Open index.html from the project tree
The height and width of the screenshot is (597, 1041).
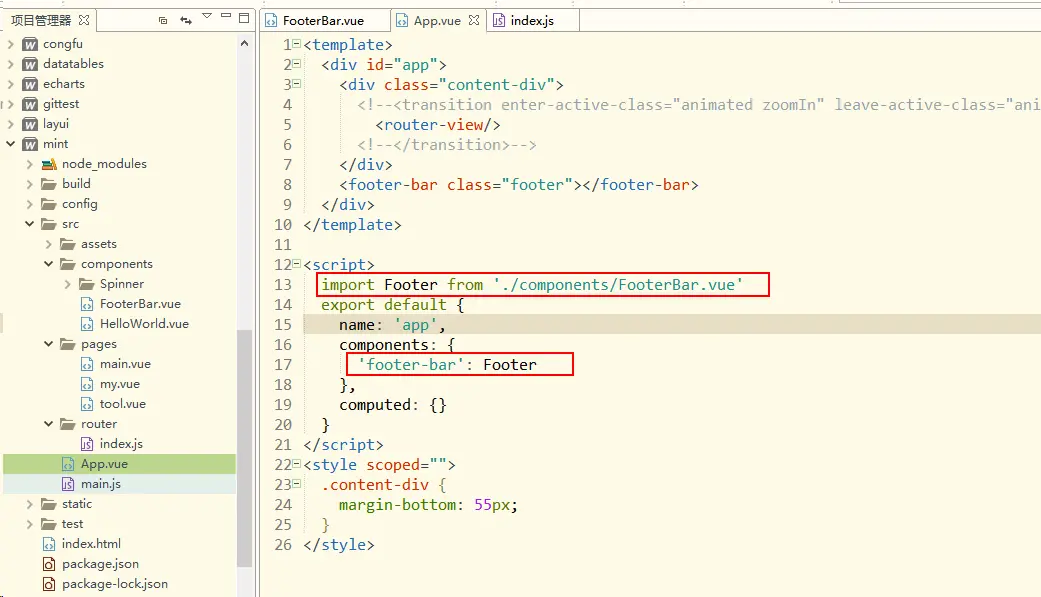coord(91,544)
